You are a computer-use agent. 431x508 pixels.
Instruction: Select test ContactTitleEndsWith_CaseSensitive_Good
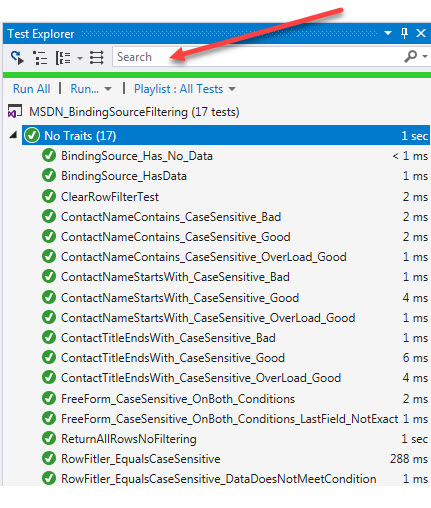(x=173, y=358)
